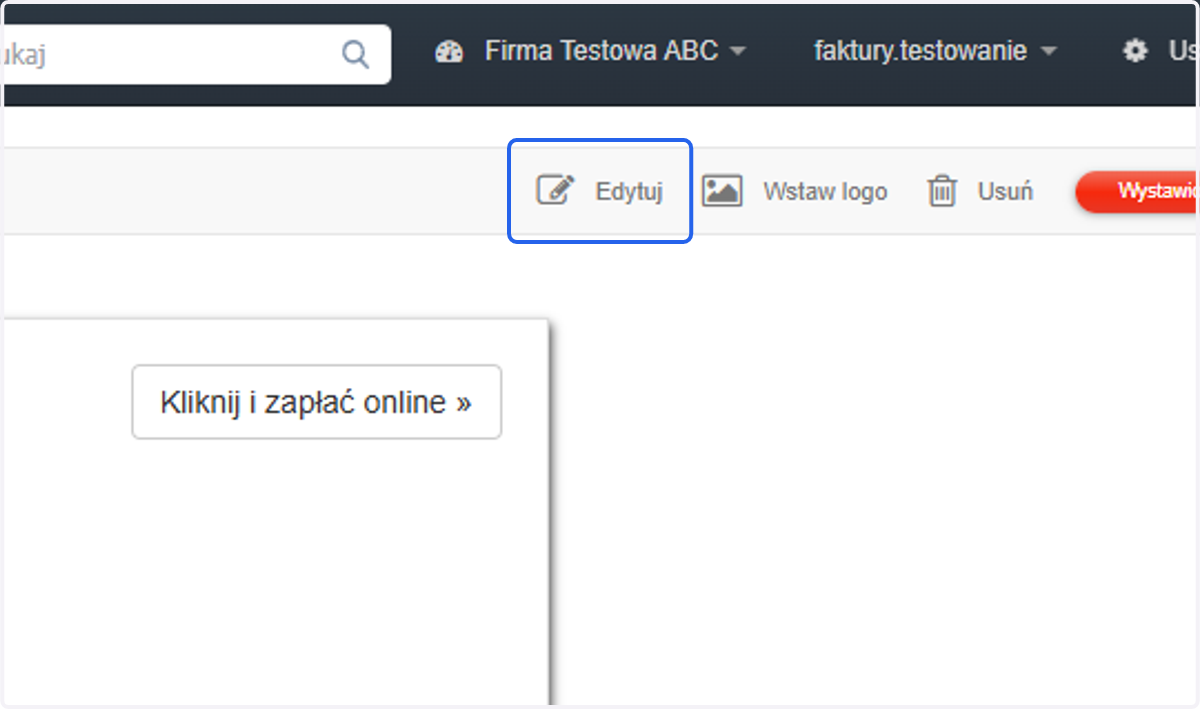This screenshot has width=1200, height=709.
Task: Click the Edytuj pencil icon
Action: click(556, 190)
